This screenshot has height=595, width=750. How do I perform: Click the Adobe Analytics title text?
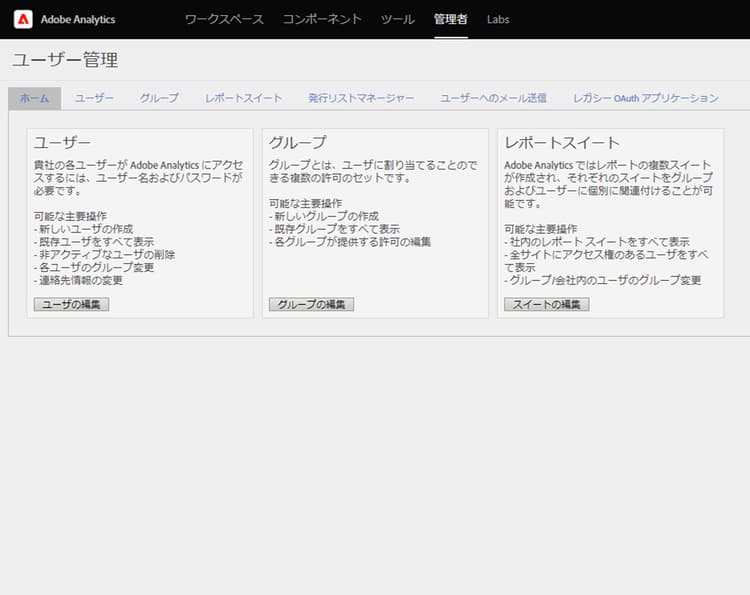click(78, 20)
